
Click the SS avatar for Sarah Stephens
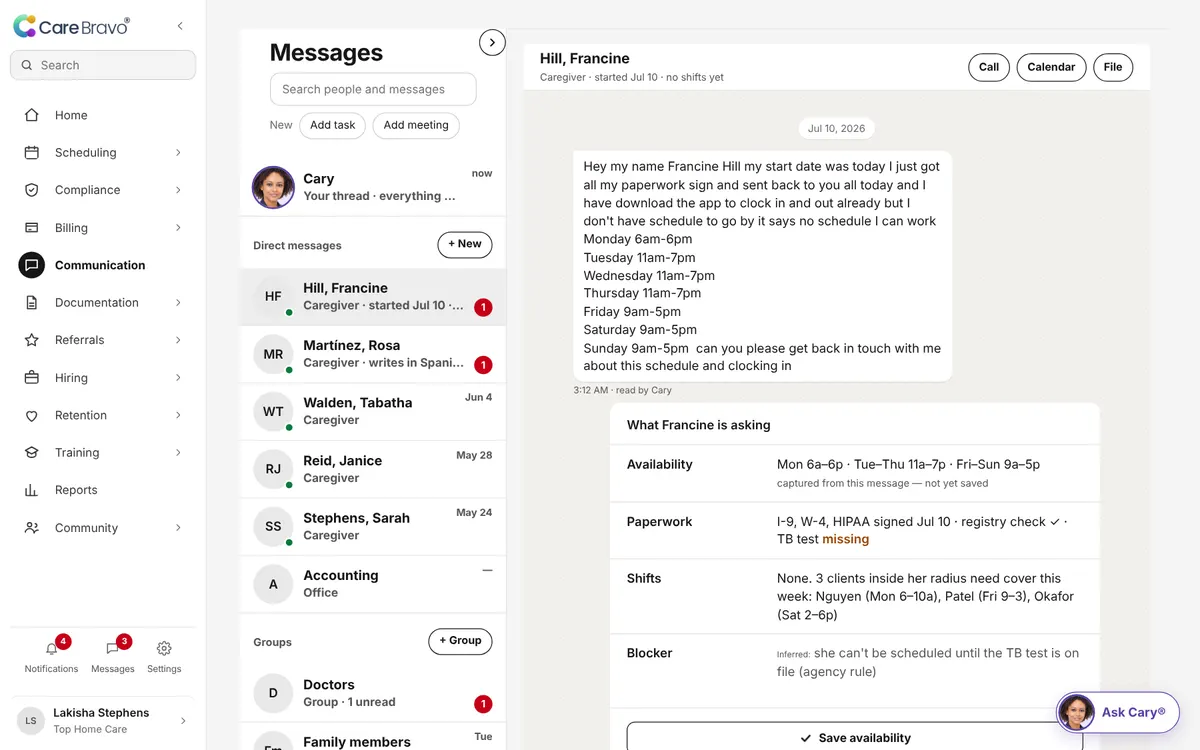click(273, 526)
